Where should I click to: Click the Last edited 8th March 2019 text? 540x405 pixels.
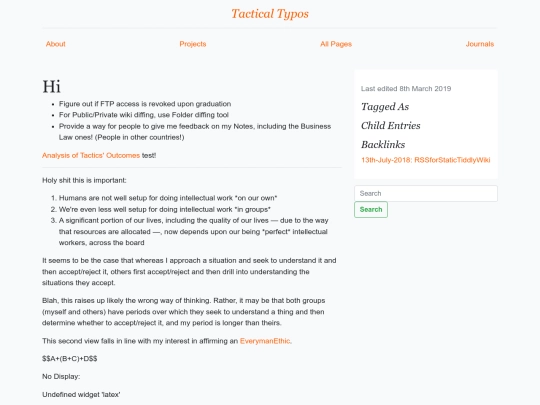[406, 89]
